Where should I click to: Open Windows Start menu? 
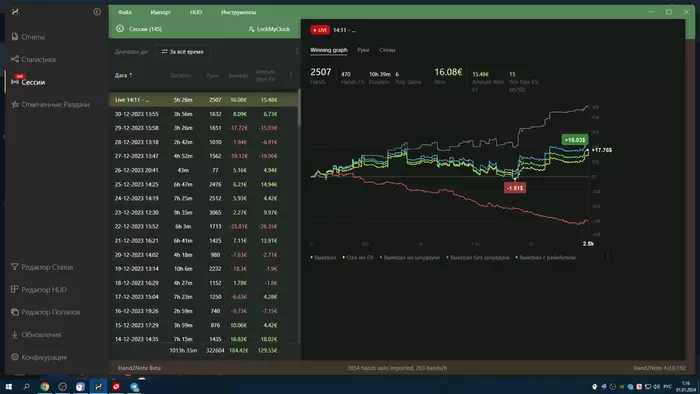coord(8,387)
